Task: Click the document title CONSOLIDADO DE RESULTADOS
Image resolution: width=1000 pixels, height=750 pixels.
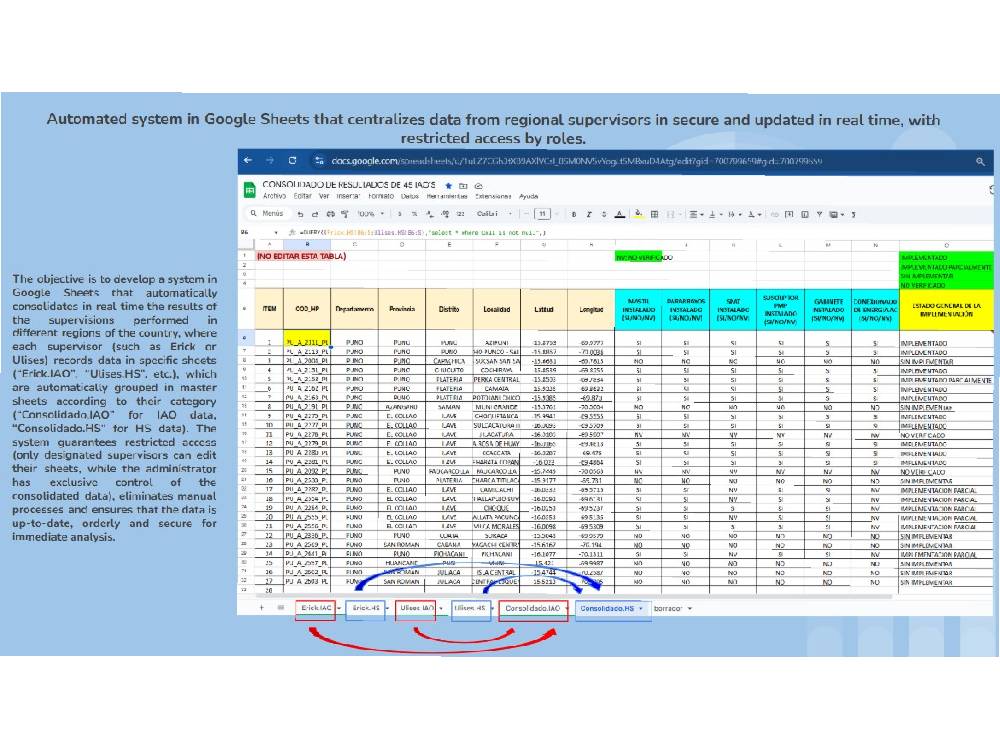Action: (349, 184)
